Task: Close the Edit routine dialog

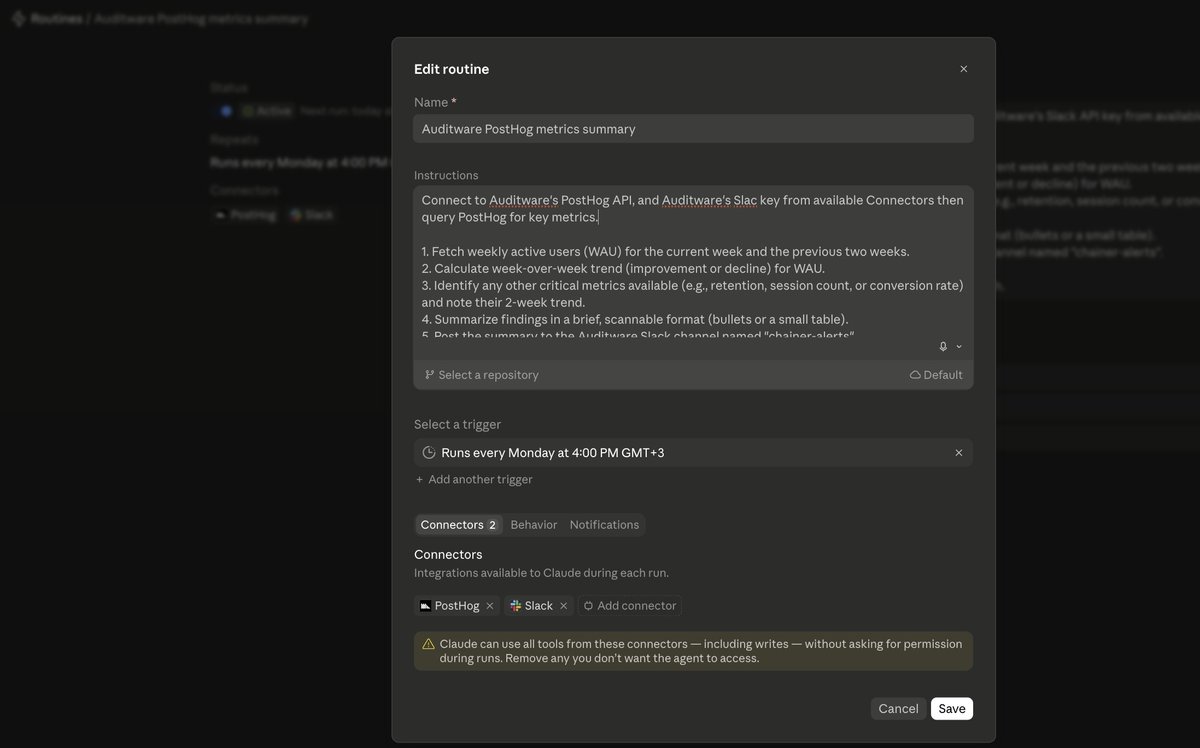Action: [964, 69]
